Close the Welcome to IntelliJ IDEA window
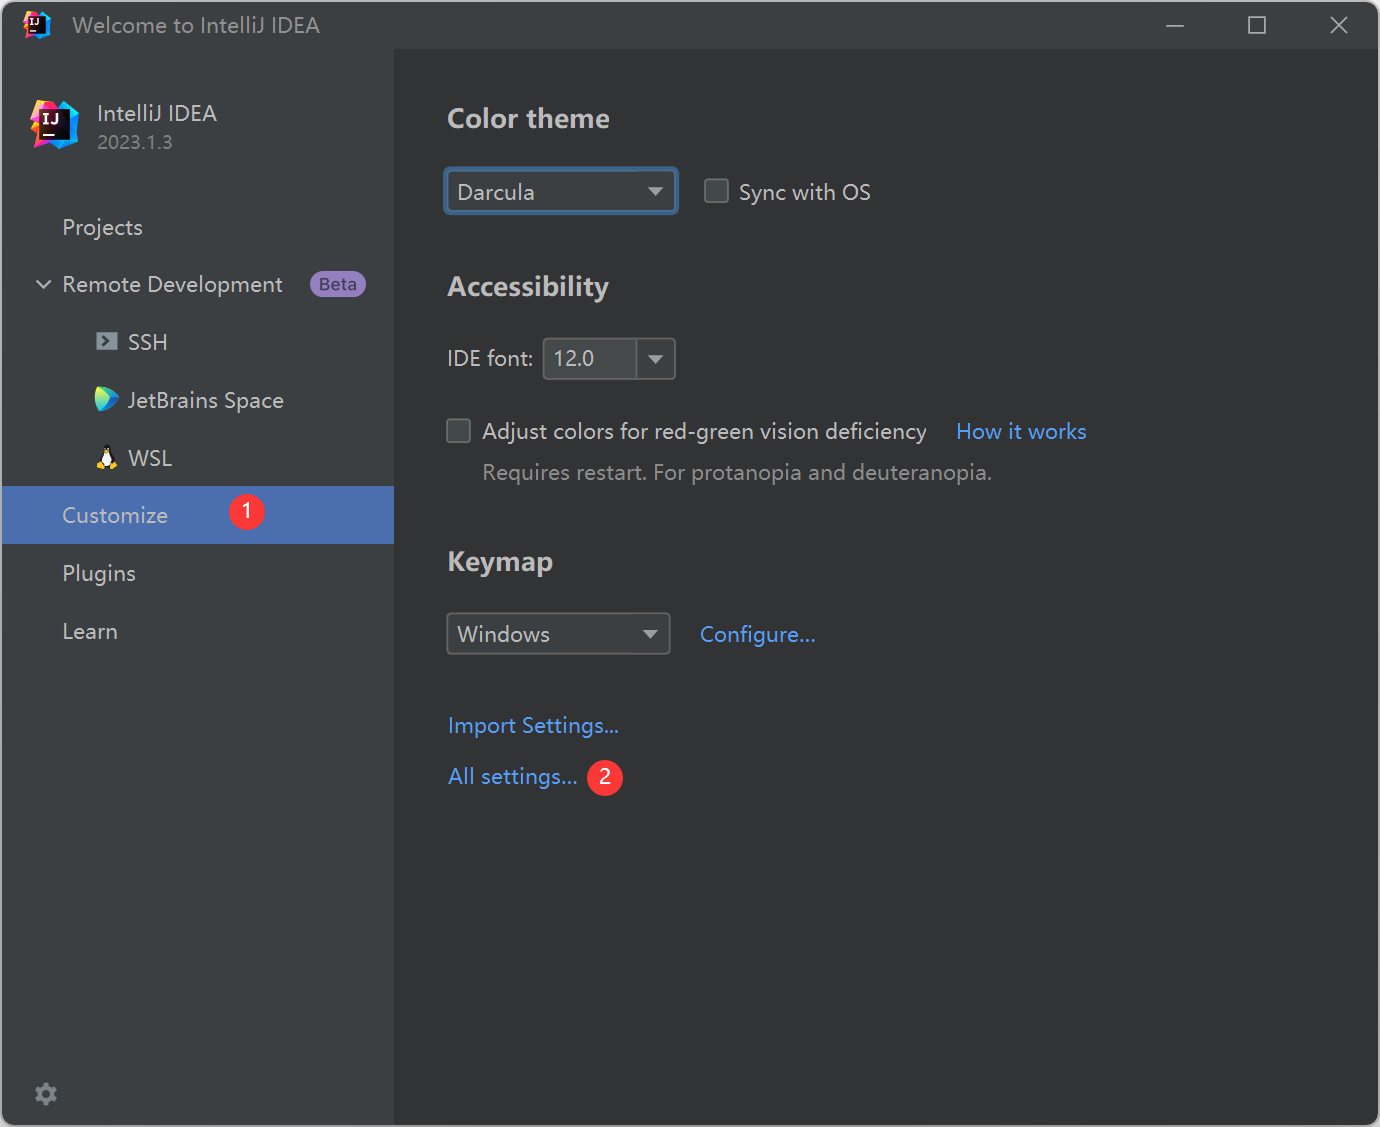Viewport: 1380px width, 1127px height. (1339, 25)
